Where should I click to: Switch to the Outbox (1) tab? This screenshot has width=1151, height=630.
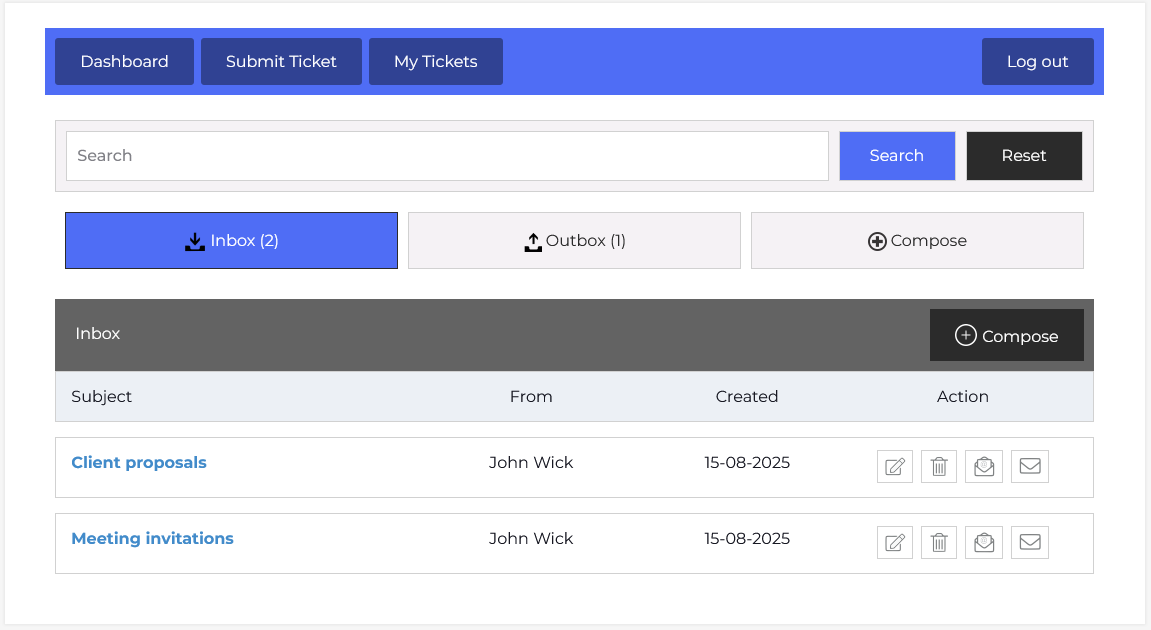click(x=574, y=241)
